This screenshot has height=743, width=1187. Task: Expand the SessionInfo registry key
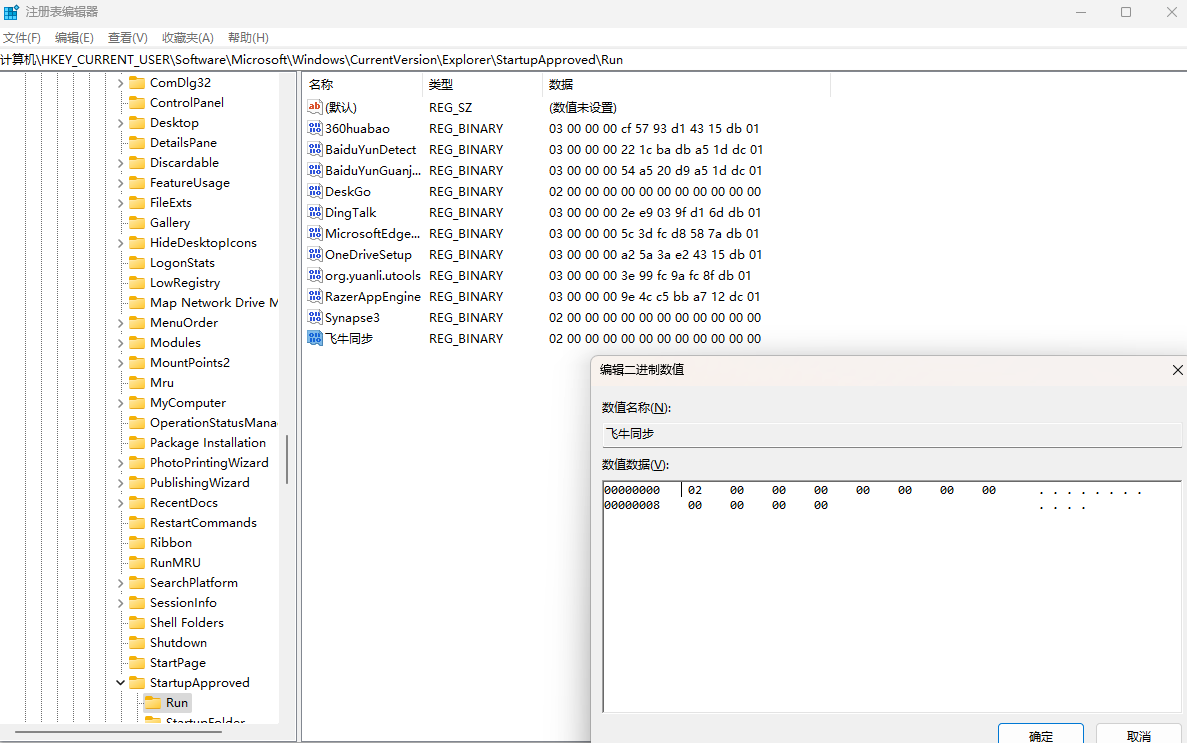(x=121, y=603)
